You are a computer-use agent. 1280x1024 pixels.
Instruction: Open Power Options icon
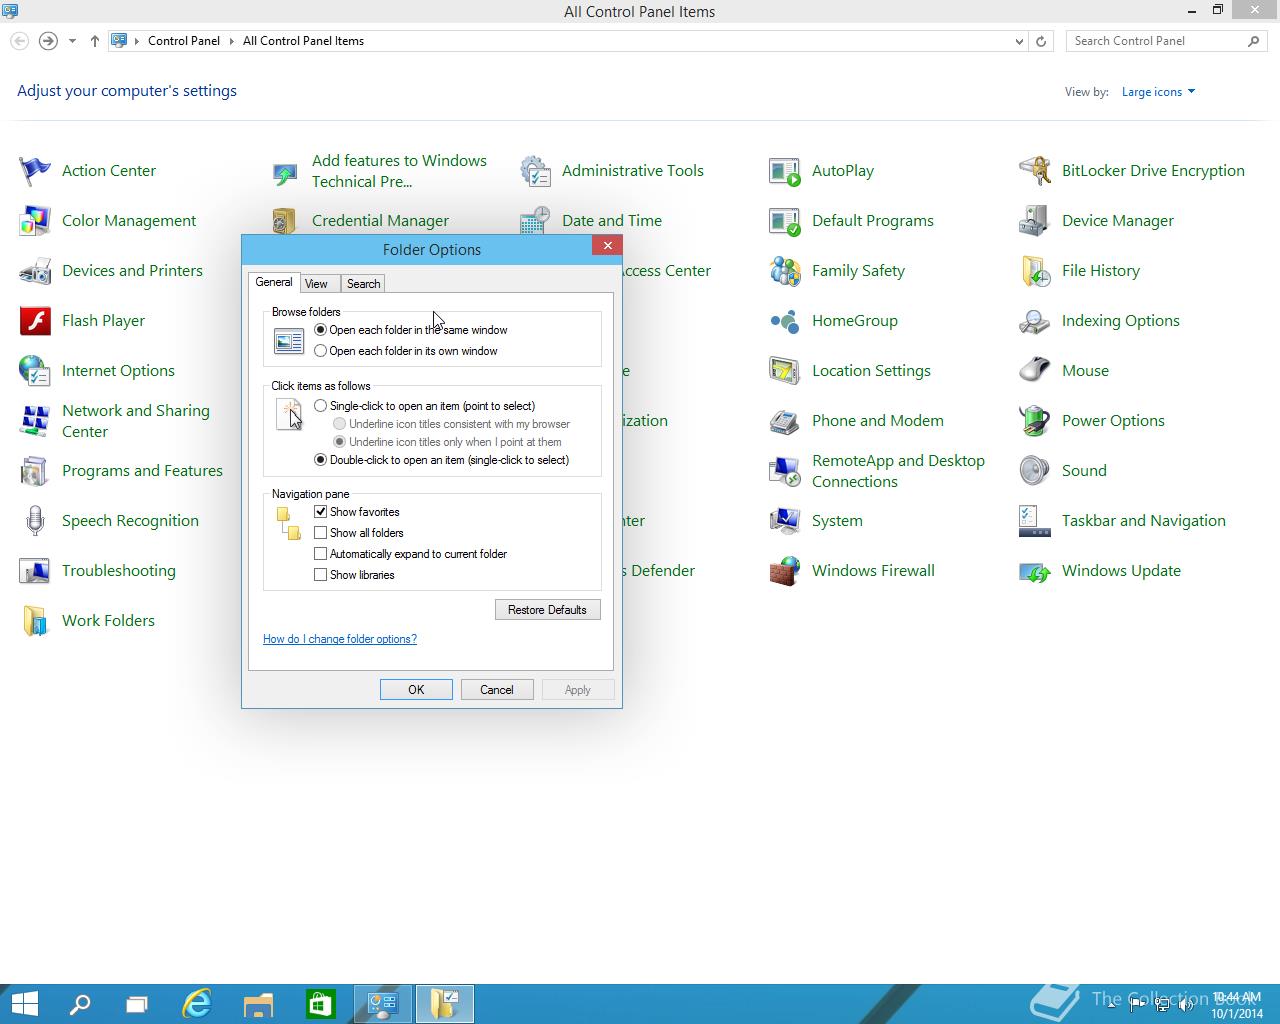pos(1035,421)
